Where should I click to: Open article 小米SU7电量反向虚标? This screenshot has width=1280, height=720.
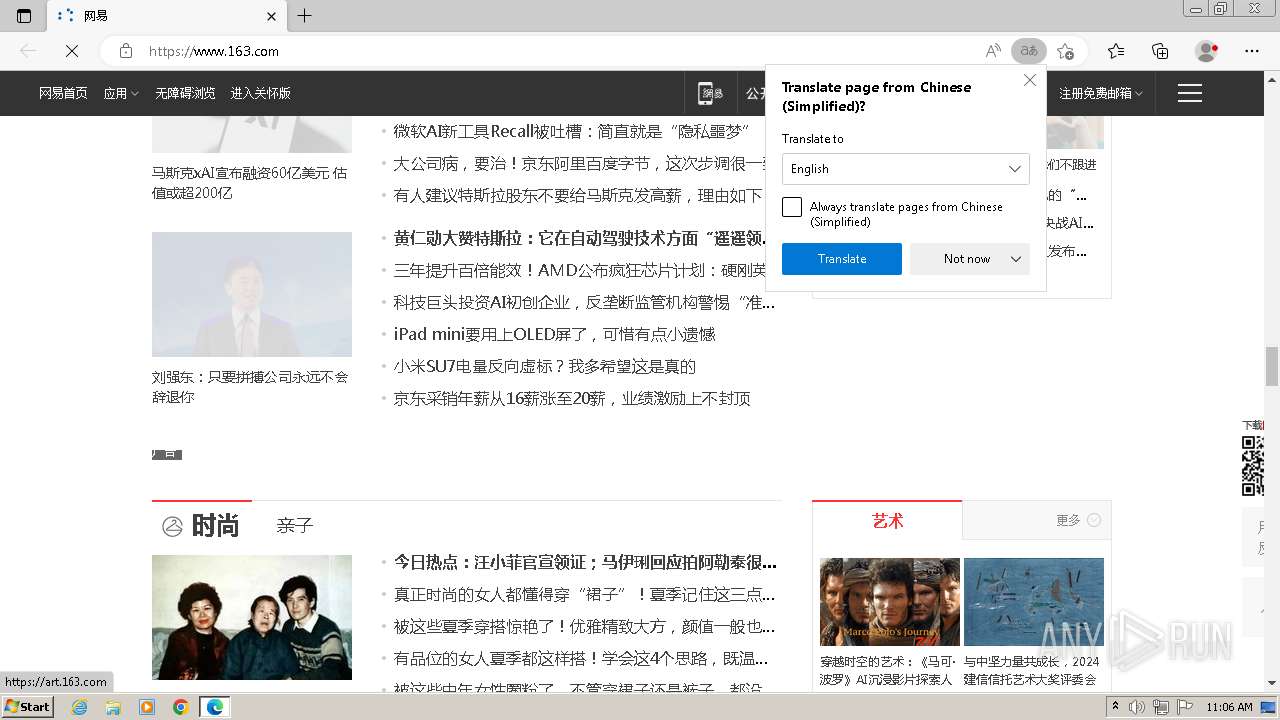pos(544,366)
